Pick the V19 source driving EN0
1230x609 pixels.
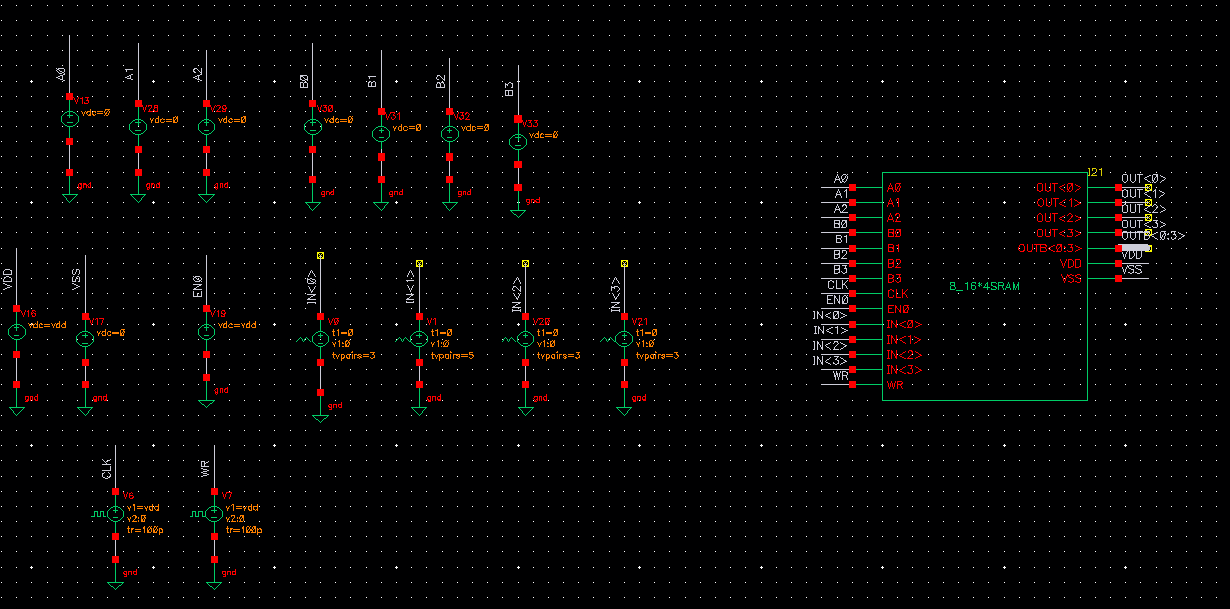tap(206, 332)
